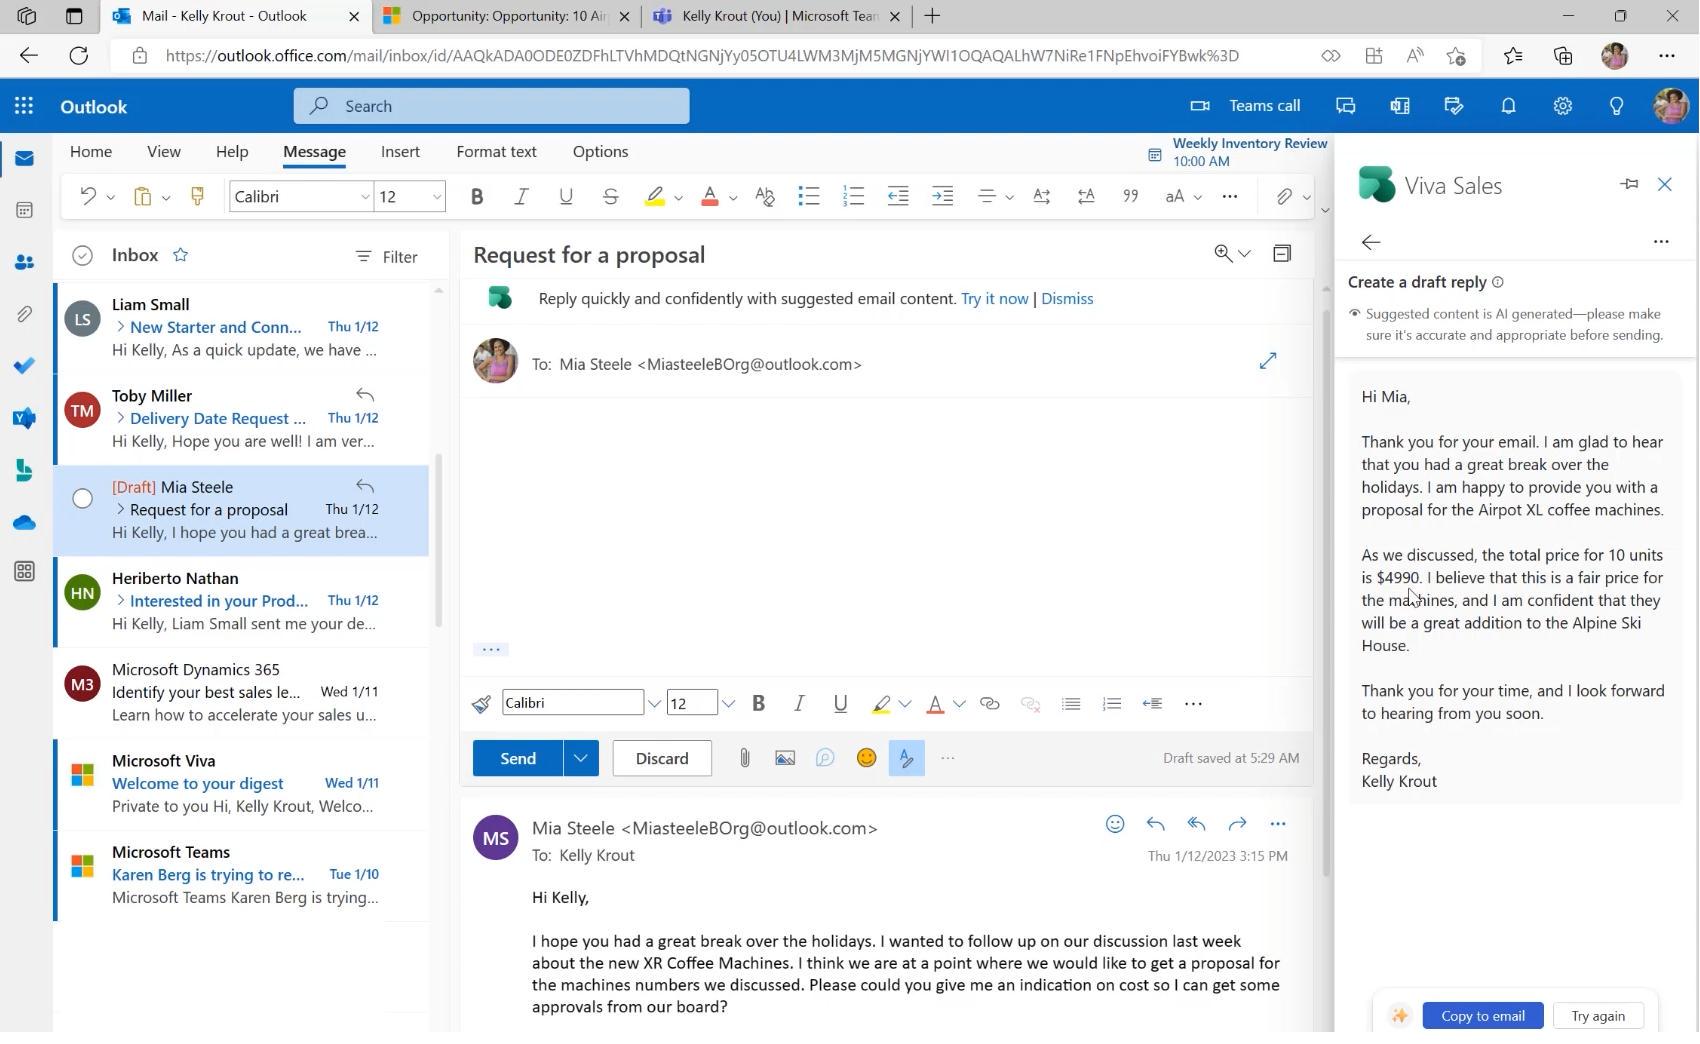Image resolution: width=1700 pixels, height=1044 pixels.
Task: Switch to the Insert ribbon tab
Action: pos(400,152)
